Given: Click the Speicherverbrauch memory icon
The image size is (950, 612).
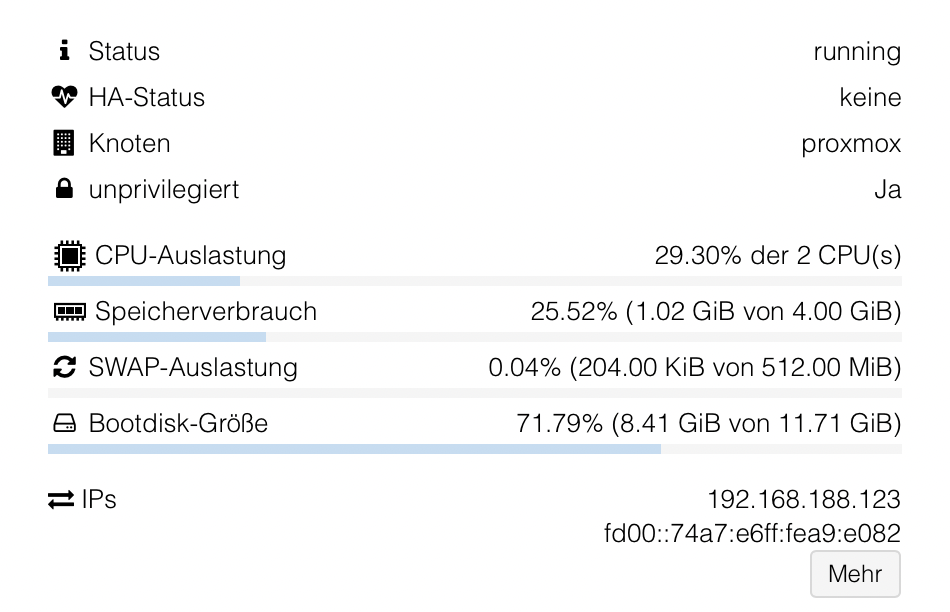Looking at the screenshot, I should [x=68, y=312].
